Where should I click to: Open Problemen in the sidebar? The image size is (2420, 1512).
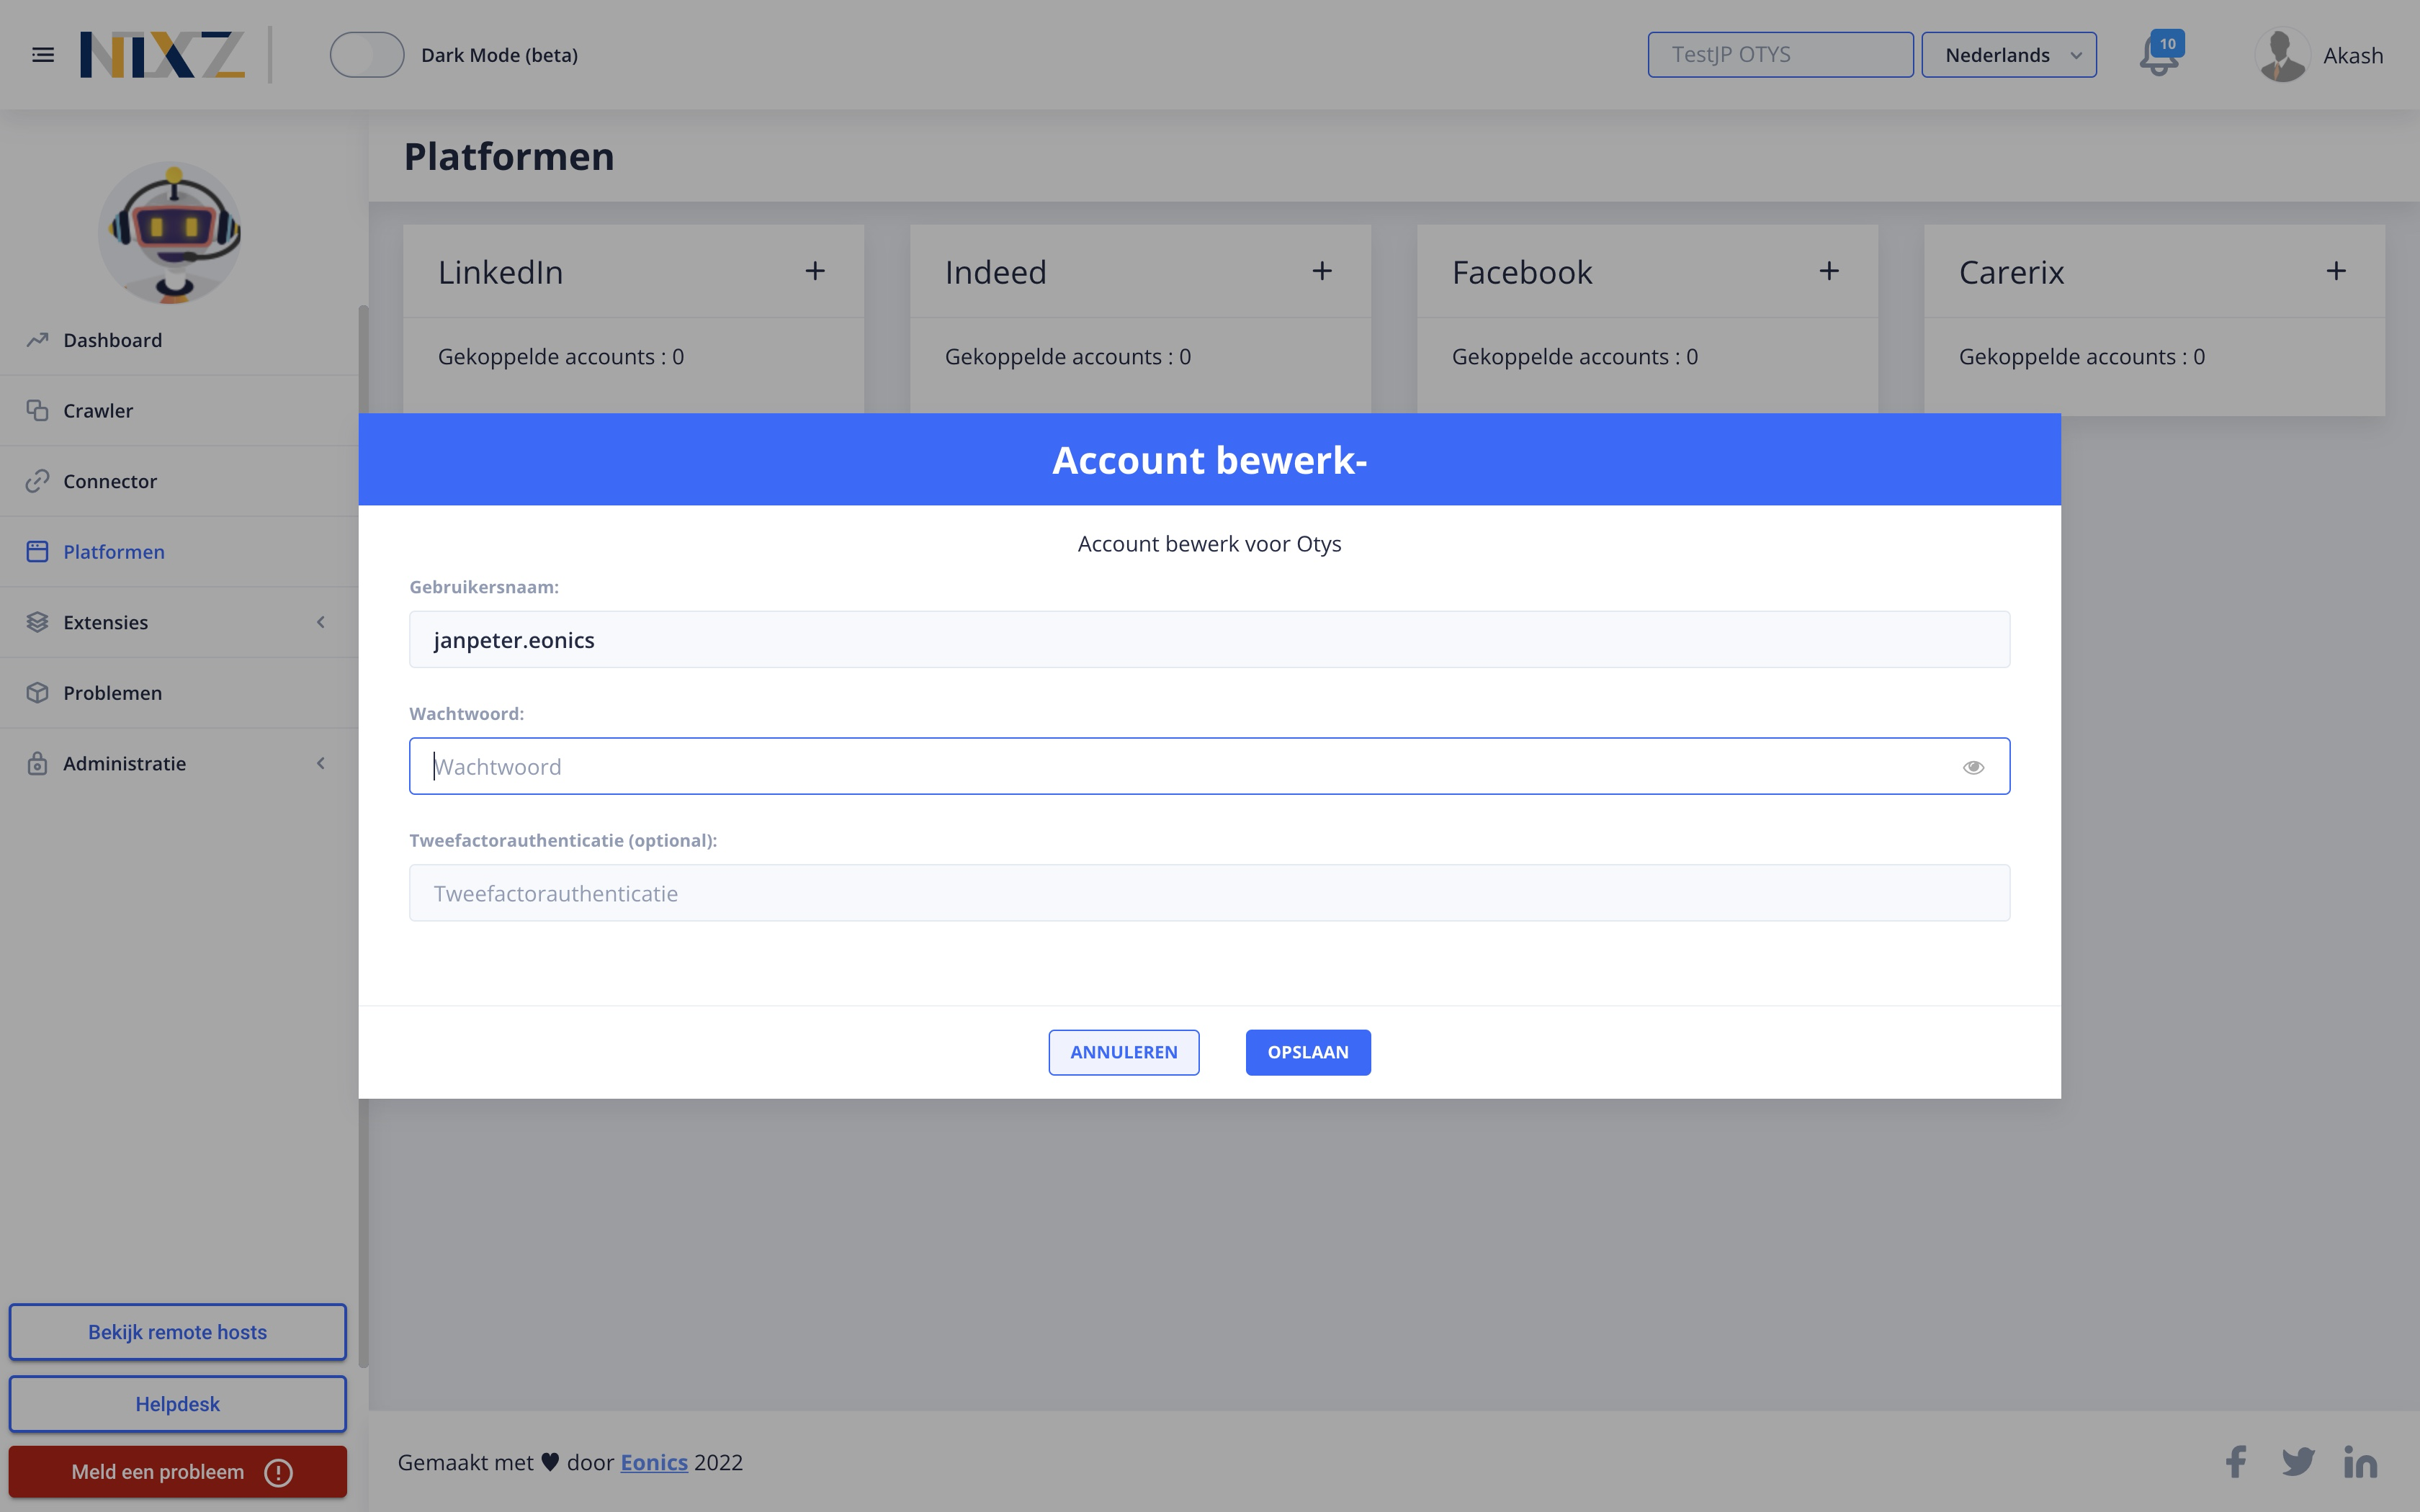coord(180,693)
